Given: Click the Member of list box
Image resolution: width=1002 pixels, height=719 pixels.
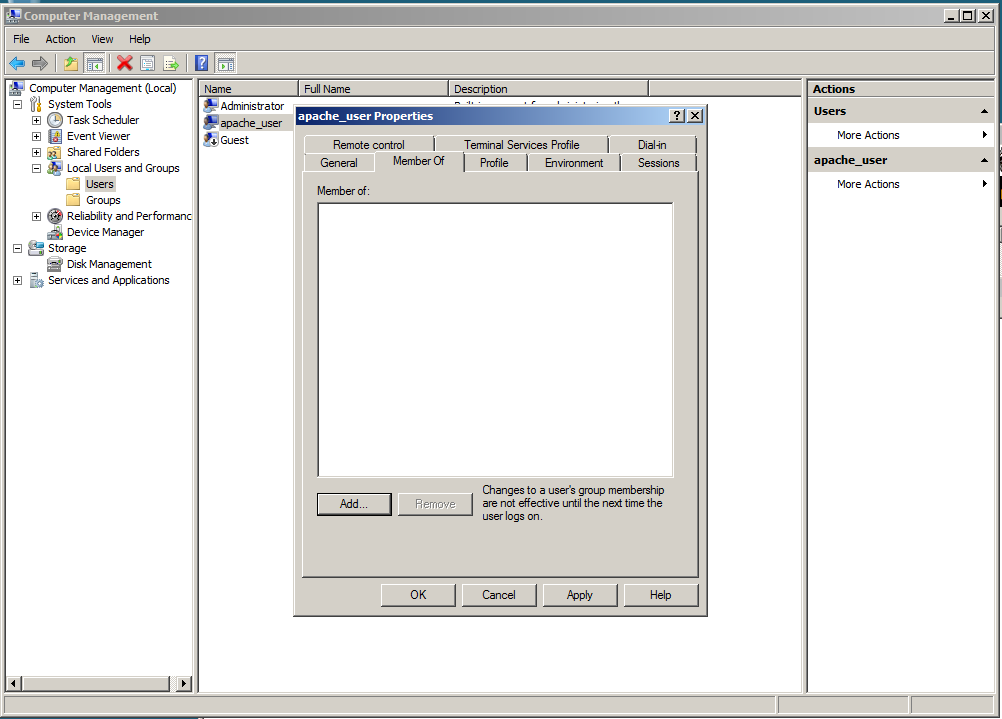Looking at the screenshot, I should (495, 340).
